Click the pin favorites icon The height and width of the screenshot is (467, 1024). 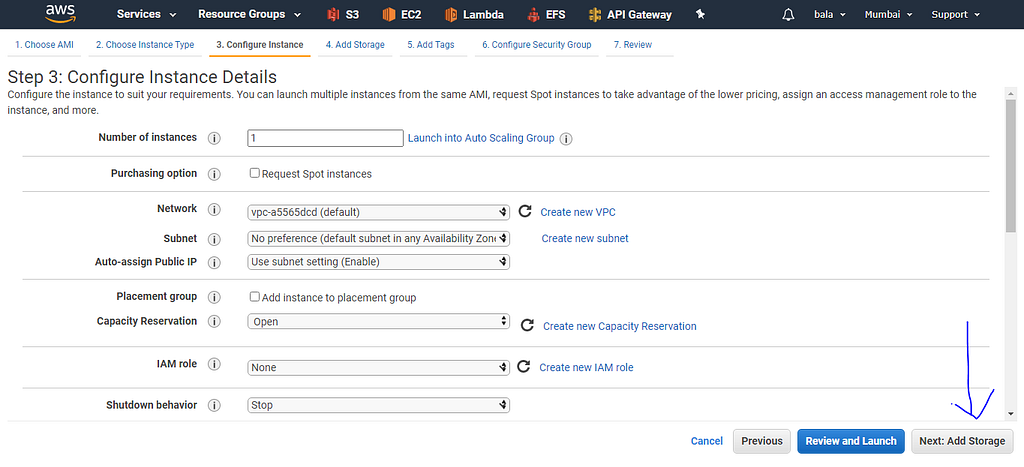pos(700,15)
